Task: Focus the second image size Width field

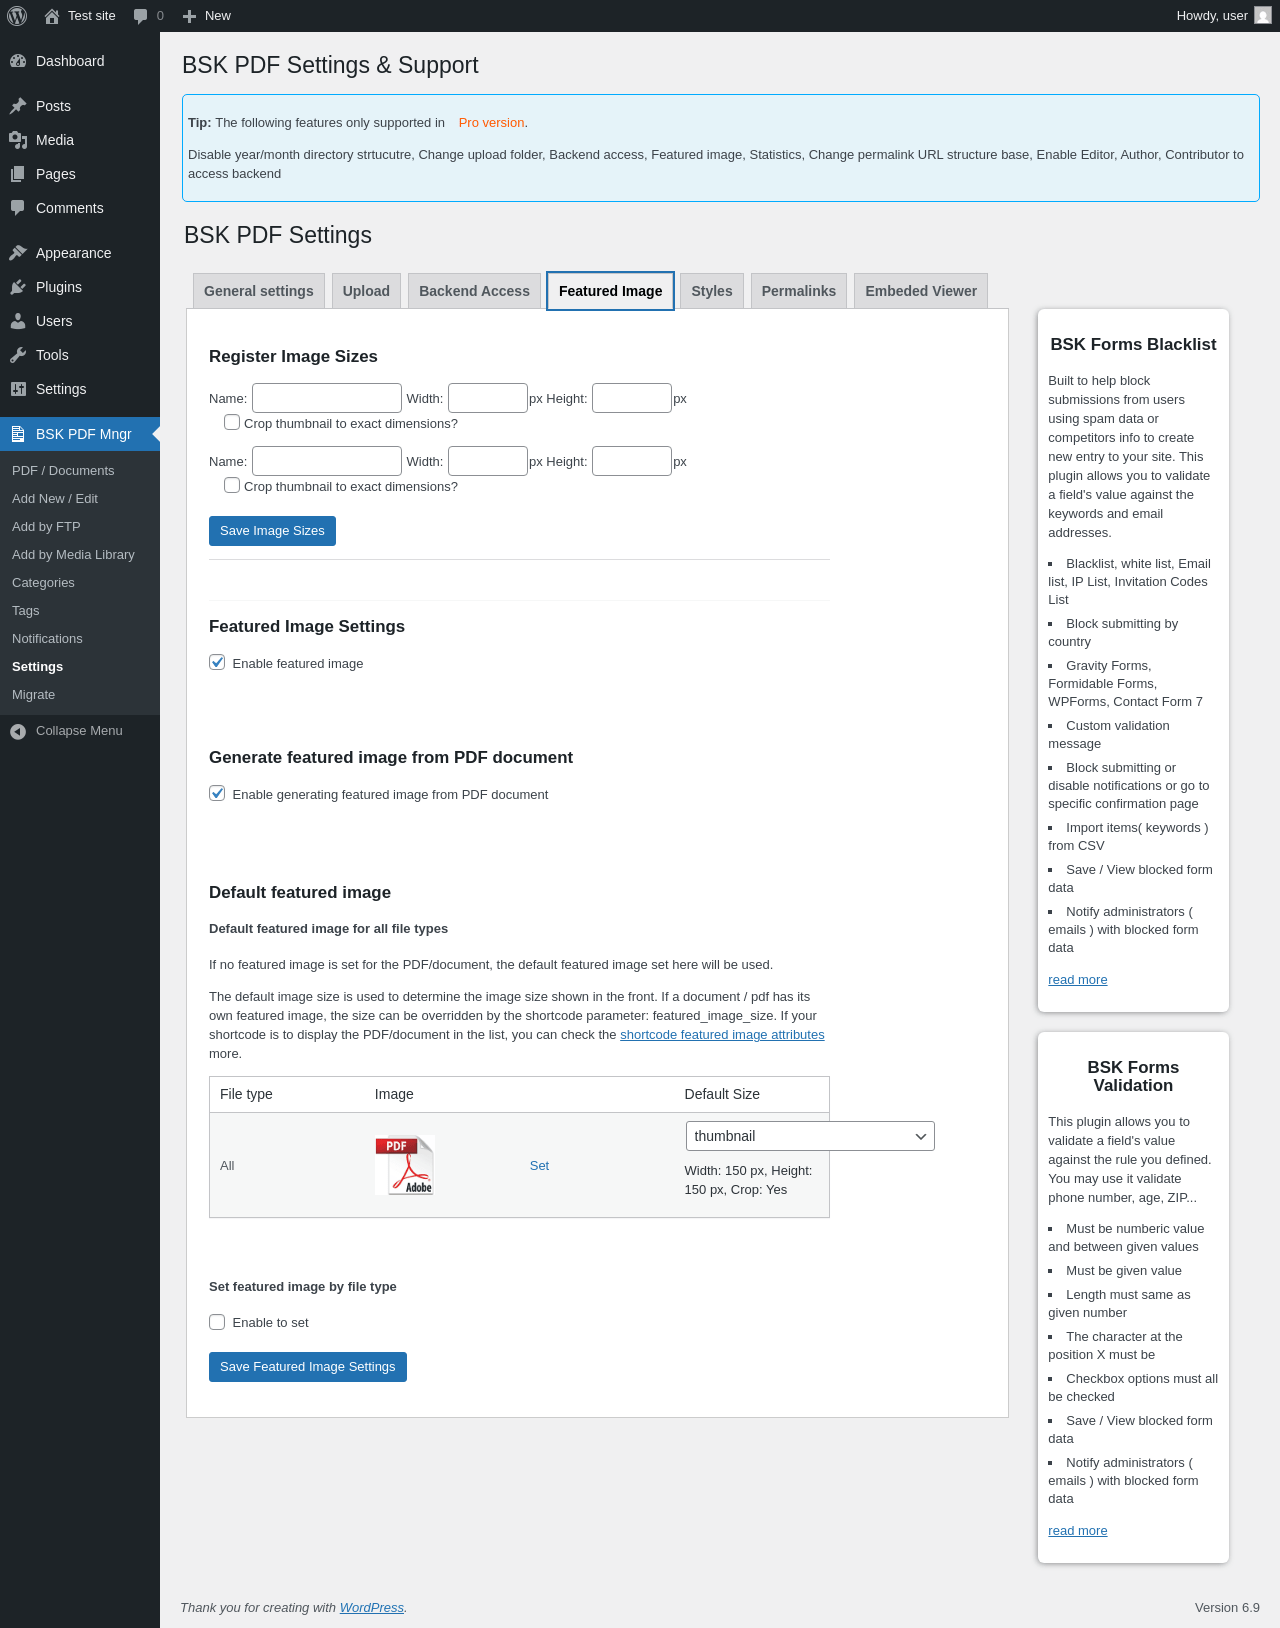Action: click(488, 461)
